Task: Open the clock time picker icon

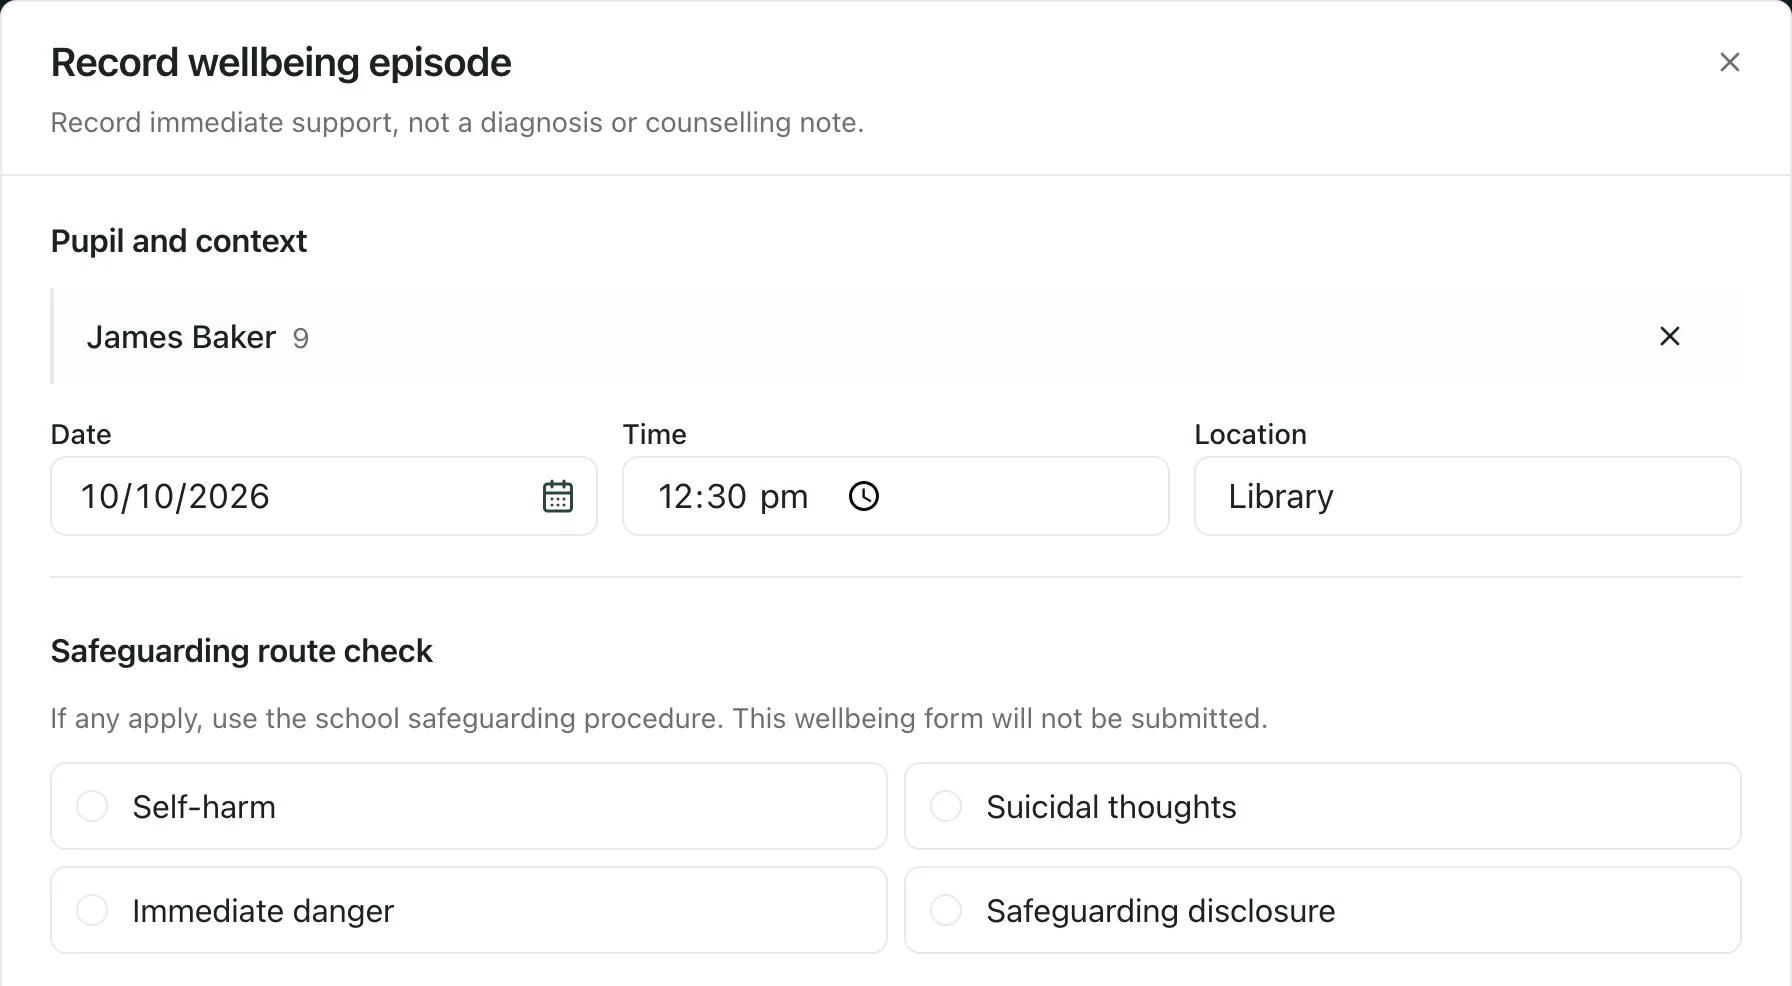Action: [x=863, y=496]
